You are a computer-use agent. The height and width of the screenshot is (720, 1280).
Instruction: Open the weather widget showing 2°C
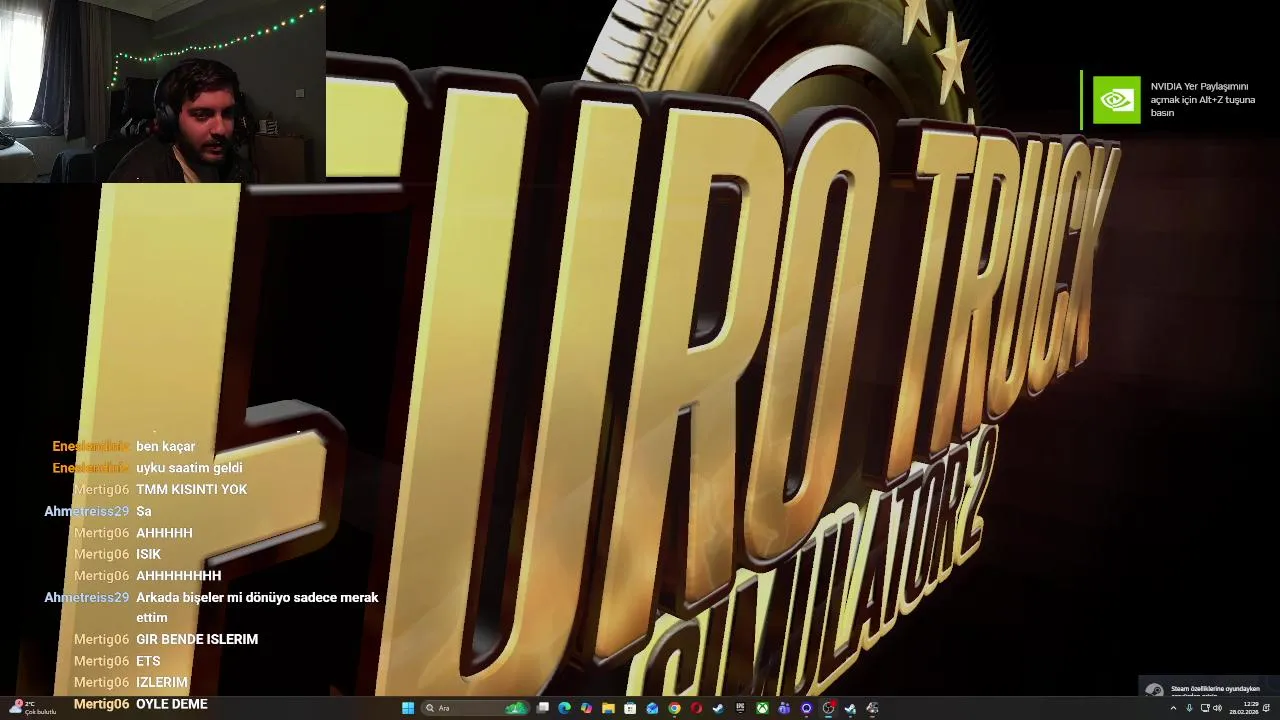(x=32, y=708)
